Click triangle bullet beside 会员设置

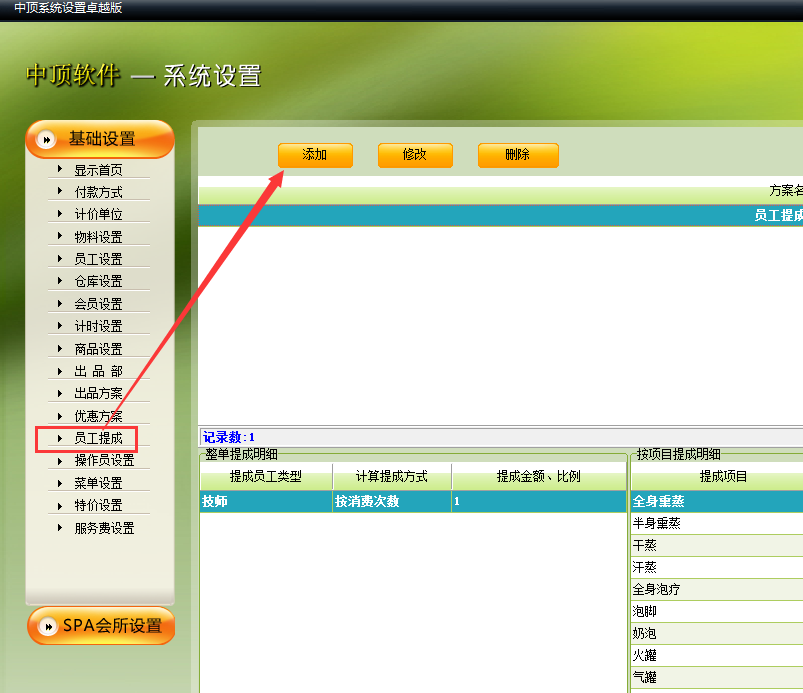pyautogui.click(x=60, y=303)
